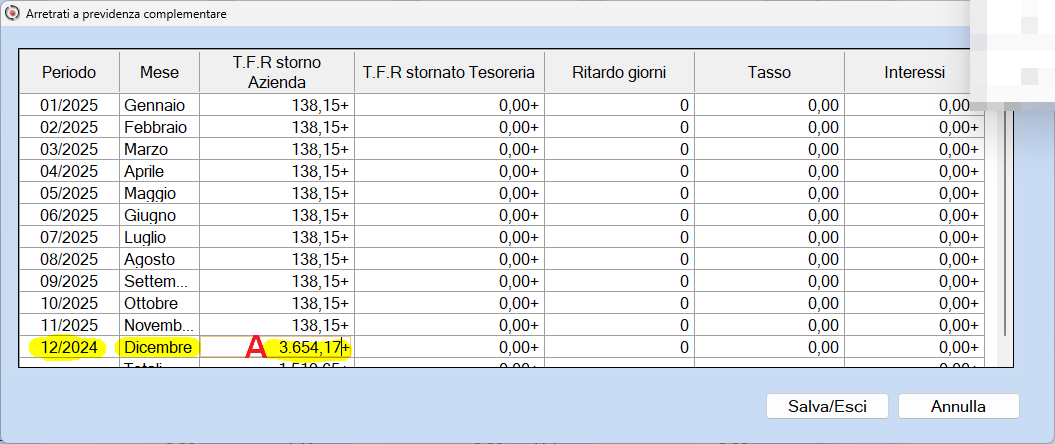Click the Settem... month cell
The image size is (1055, 444).
[x=159, y=281]
